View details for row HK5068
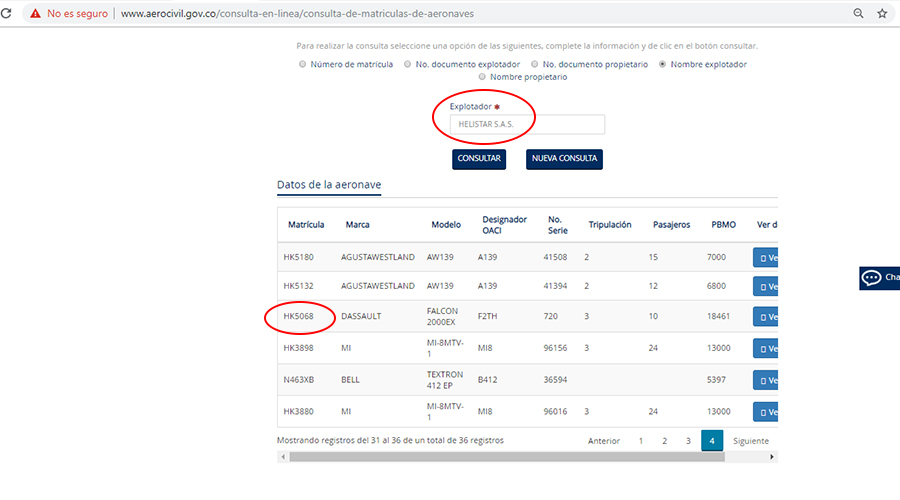The image size is (900, 500). pos(766,317)
